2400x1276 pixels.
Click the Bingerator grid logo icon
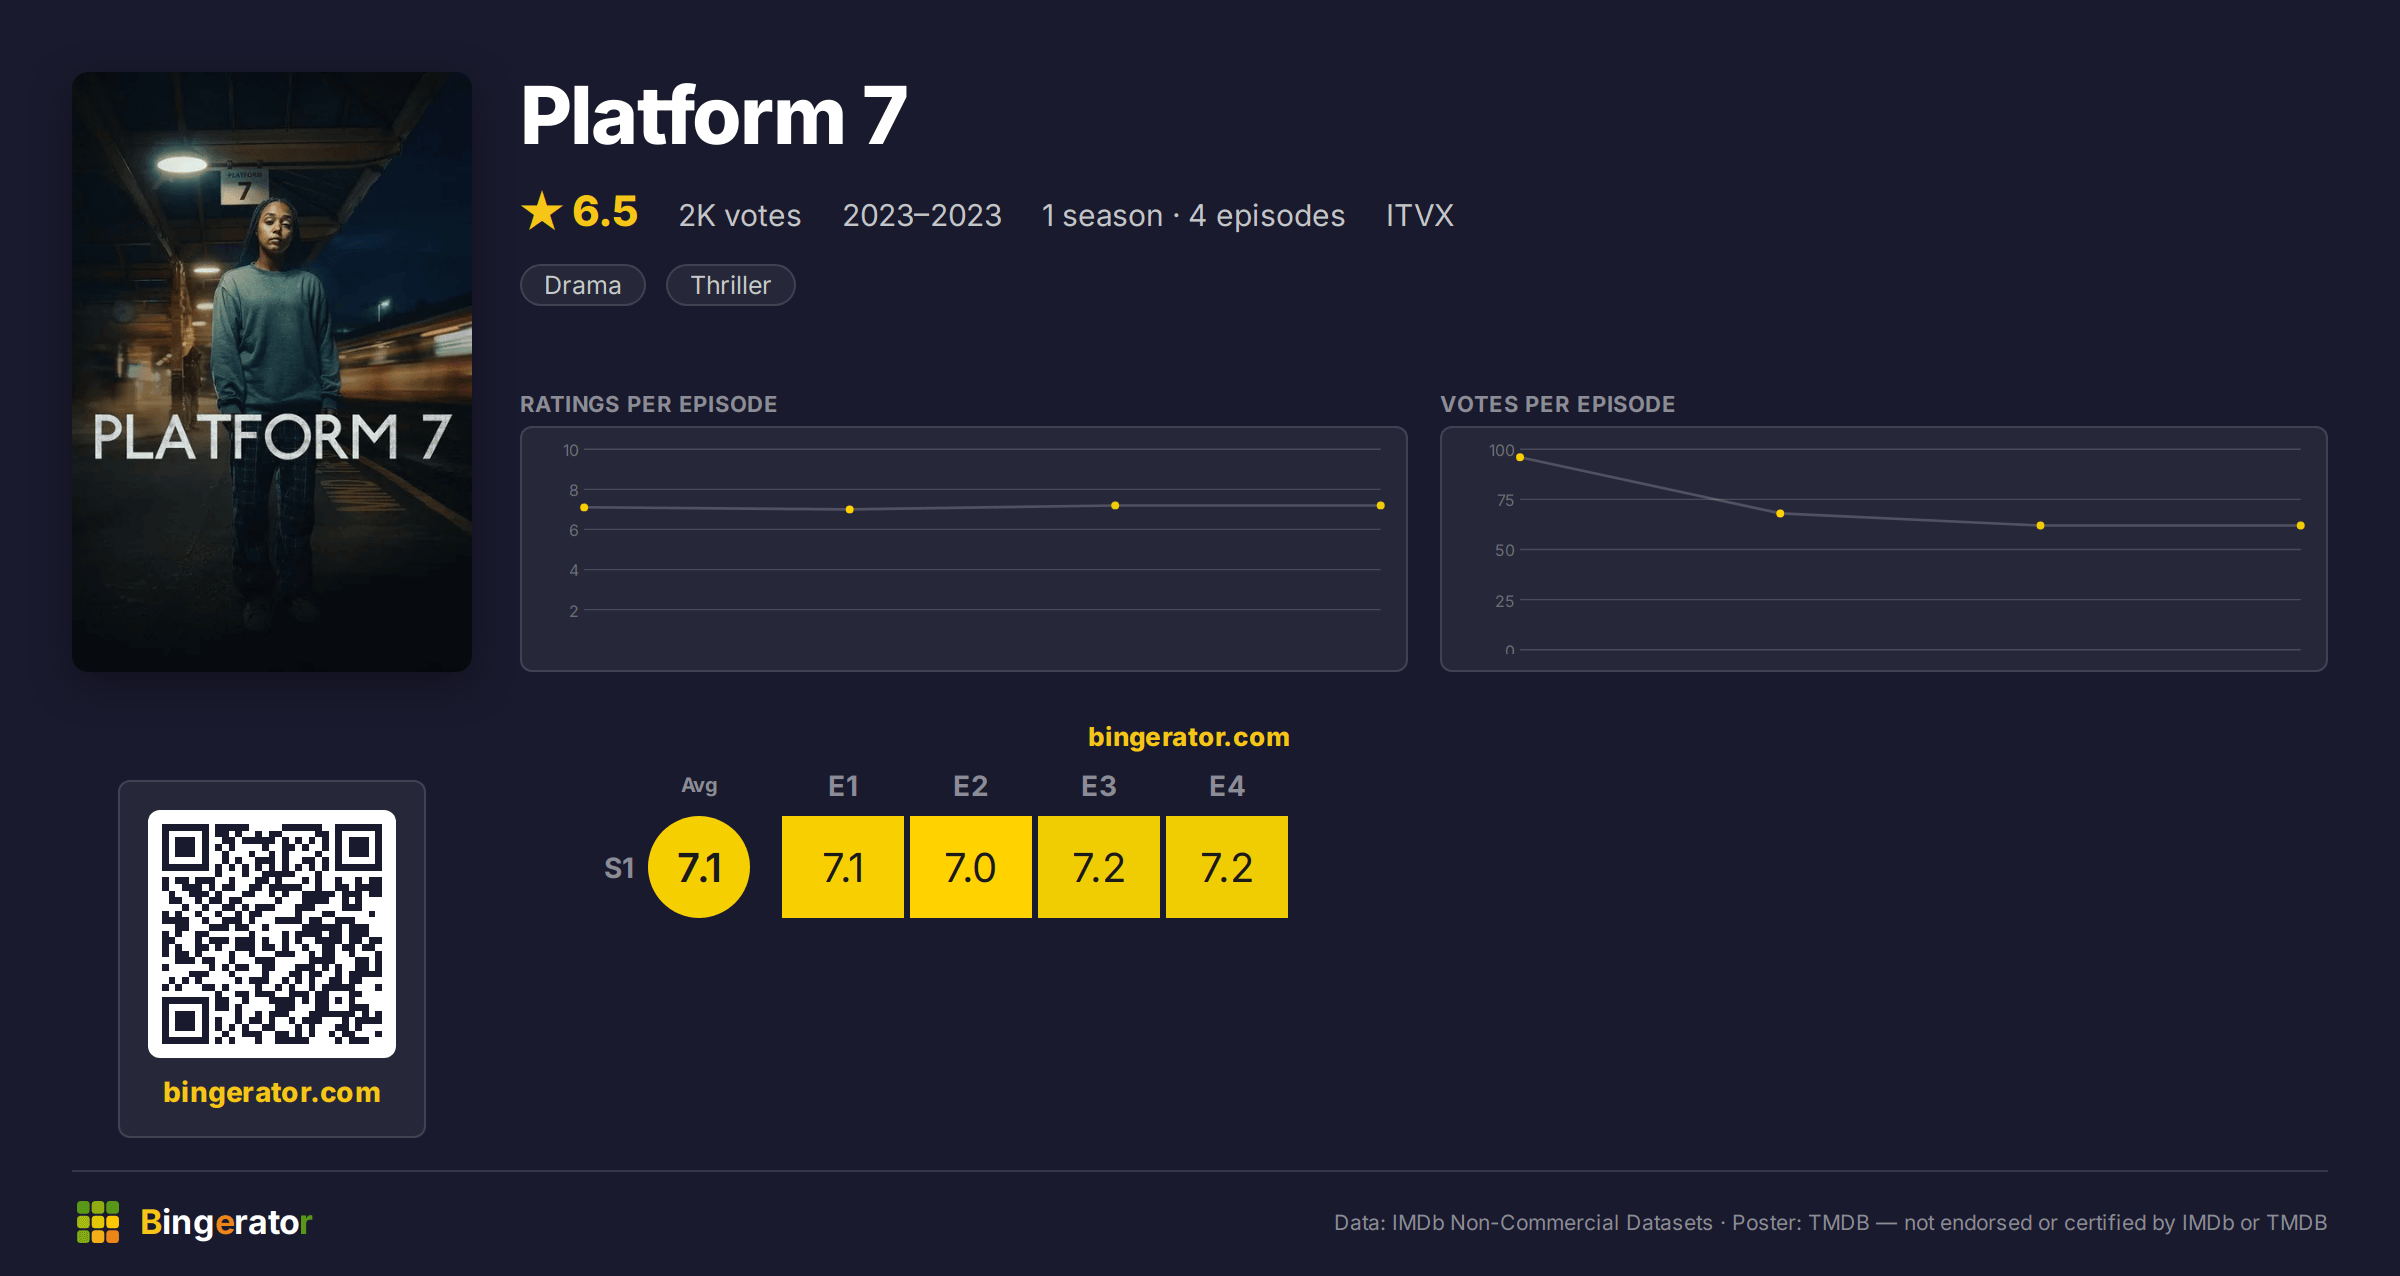[98, 1222]
